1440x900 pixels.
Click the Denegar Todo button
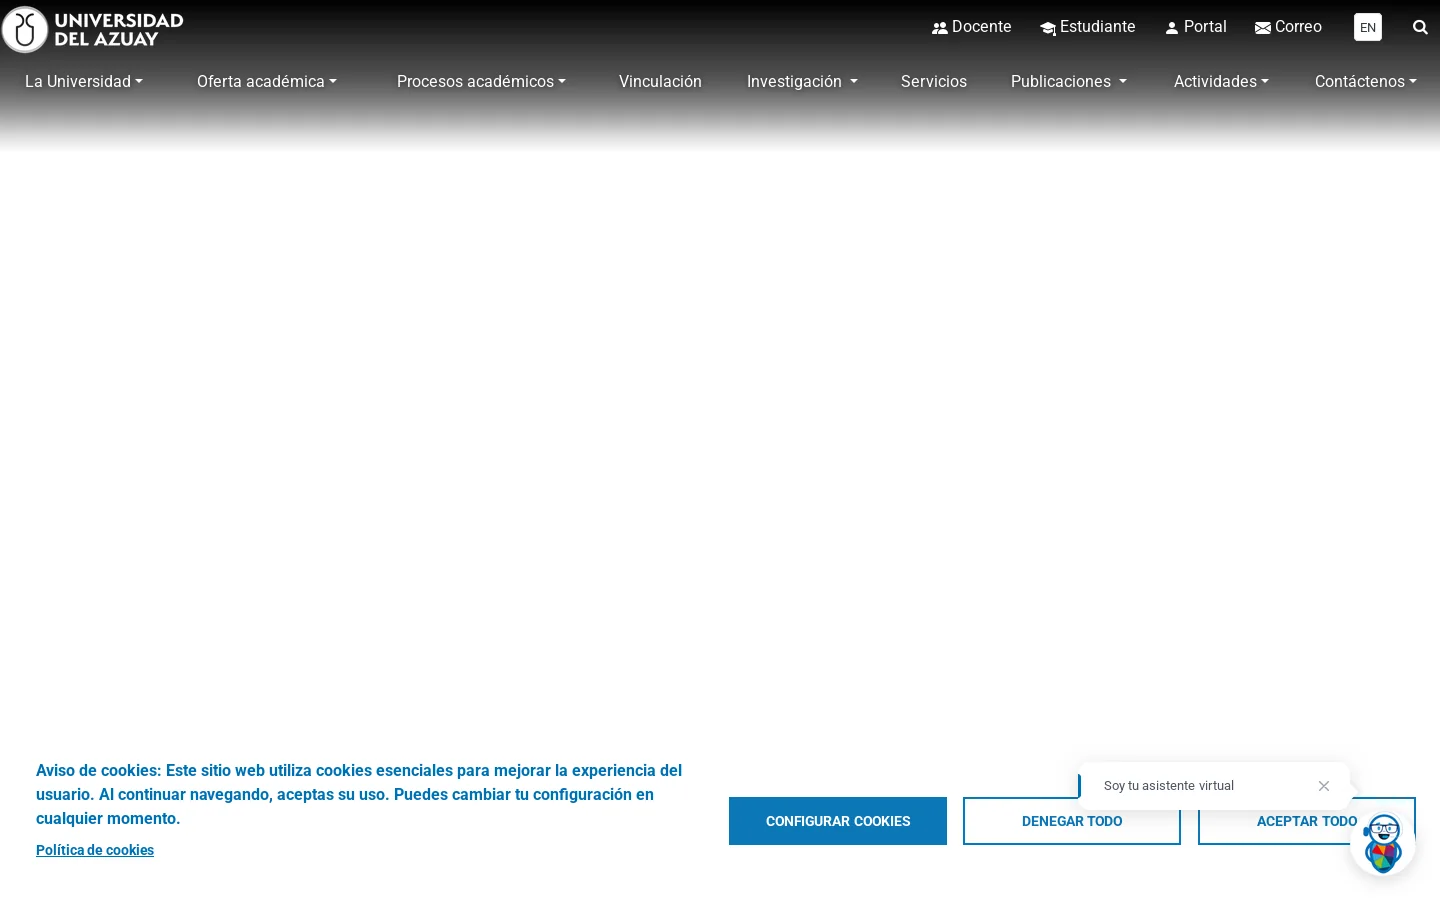pyautogui.click(x=1072, y=821)
